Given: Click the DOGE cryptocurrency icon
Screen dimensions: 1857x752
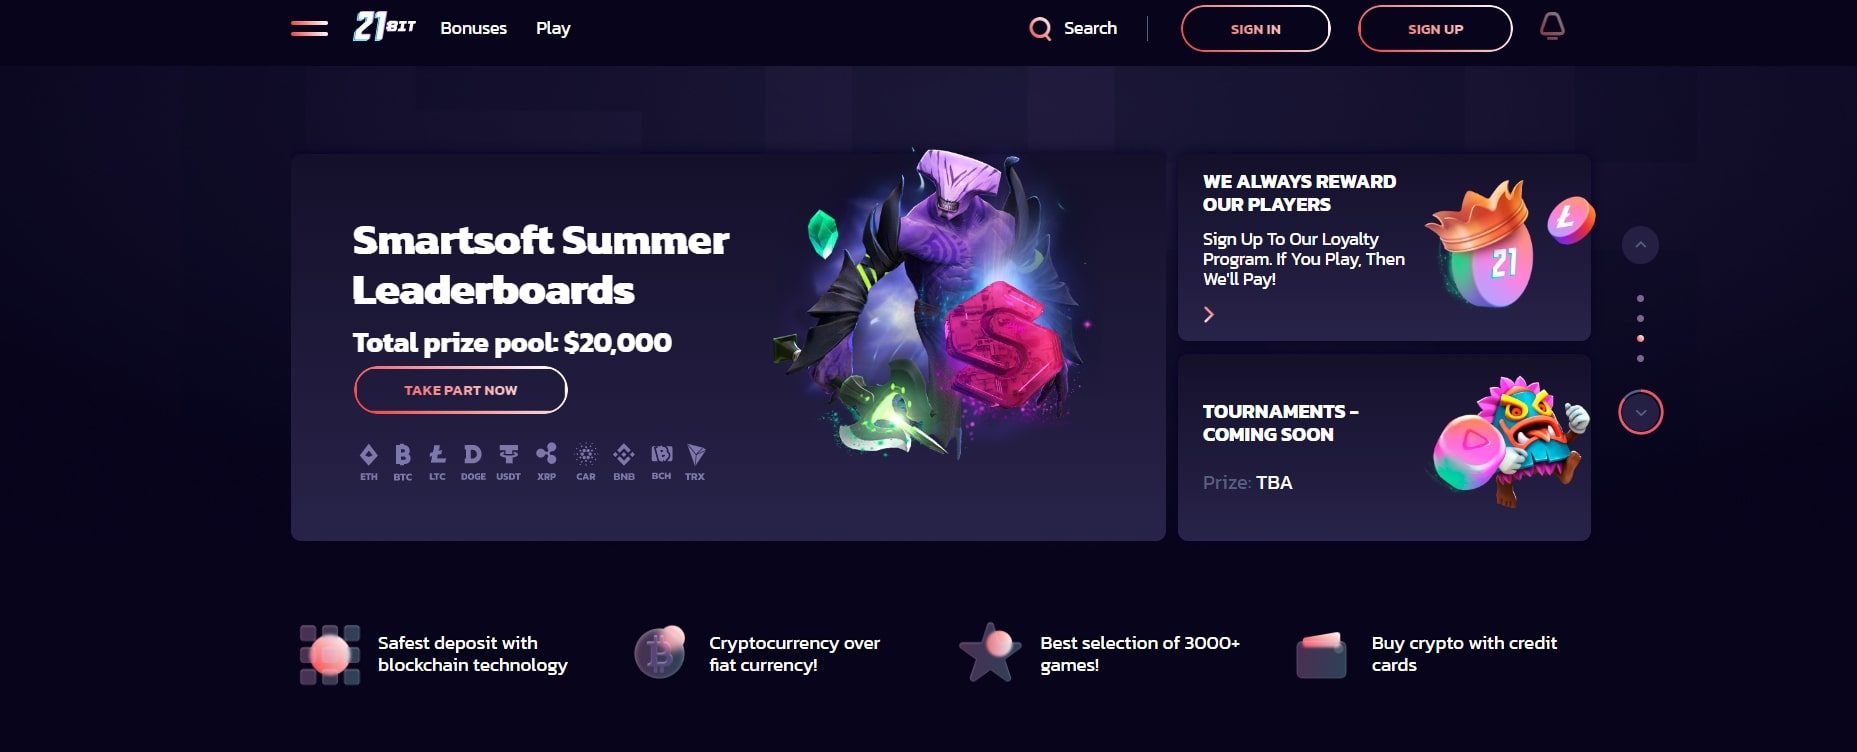Looking at the screenshot, I should coord(473,462).
